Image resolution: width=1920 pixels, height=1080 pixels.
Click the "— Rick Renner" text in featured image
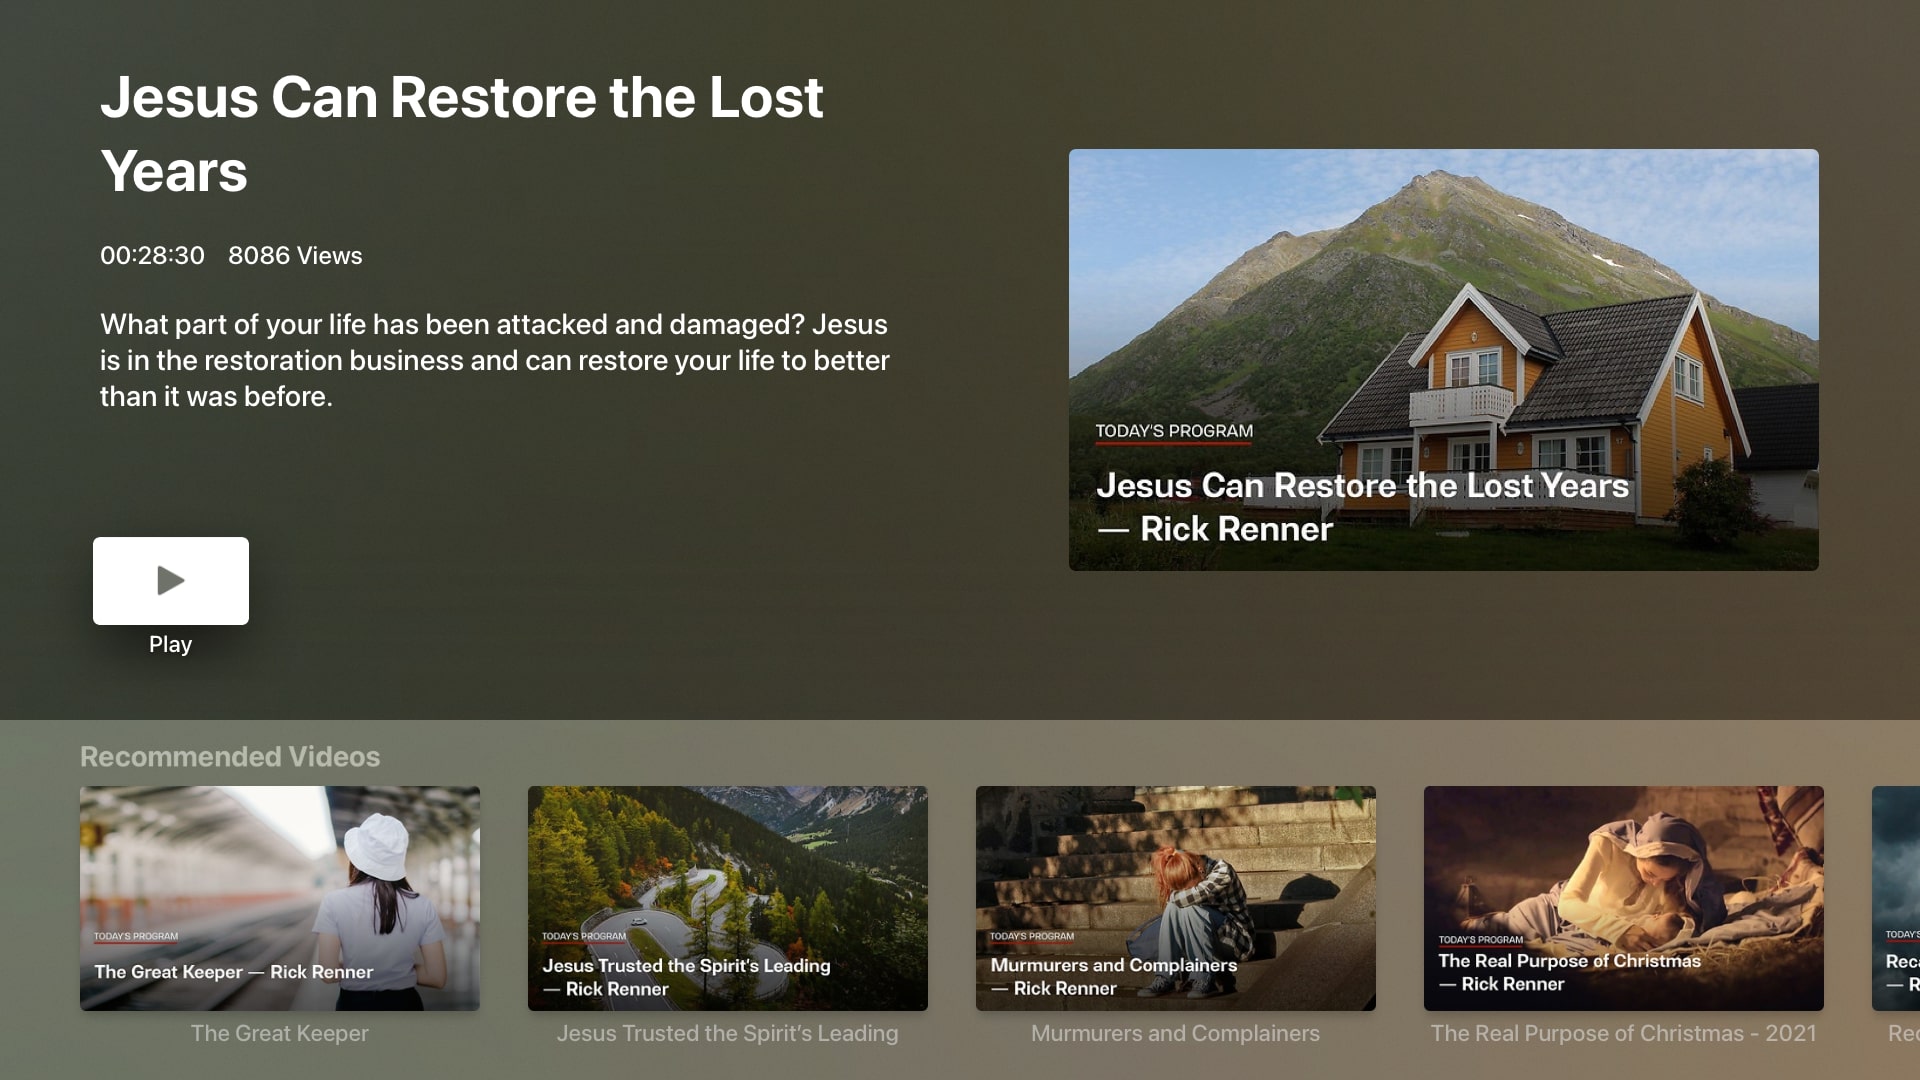coord(1216,529)
